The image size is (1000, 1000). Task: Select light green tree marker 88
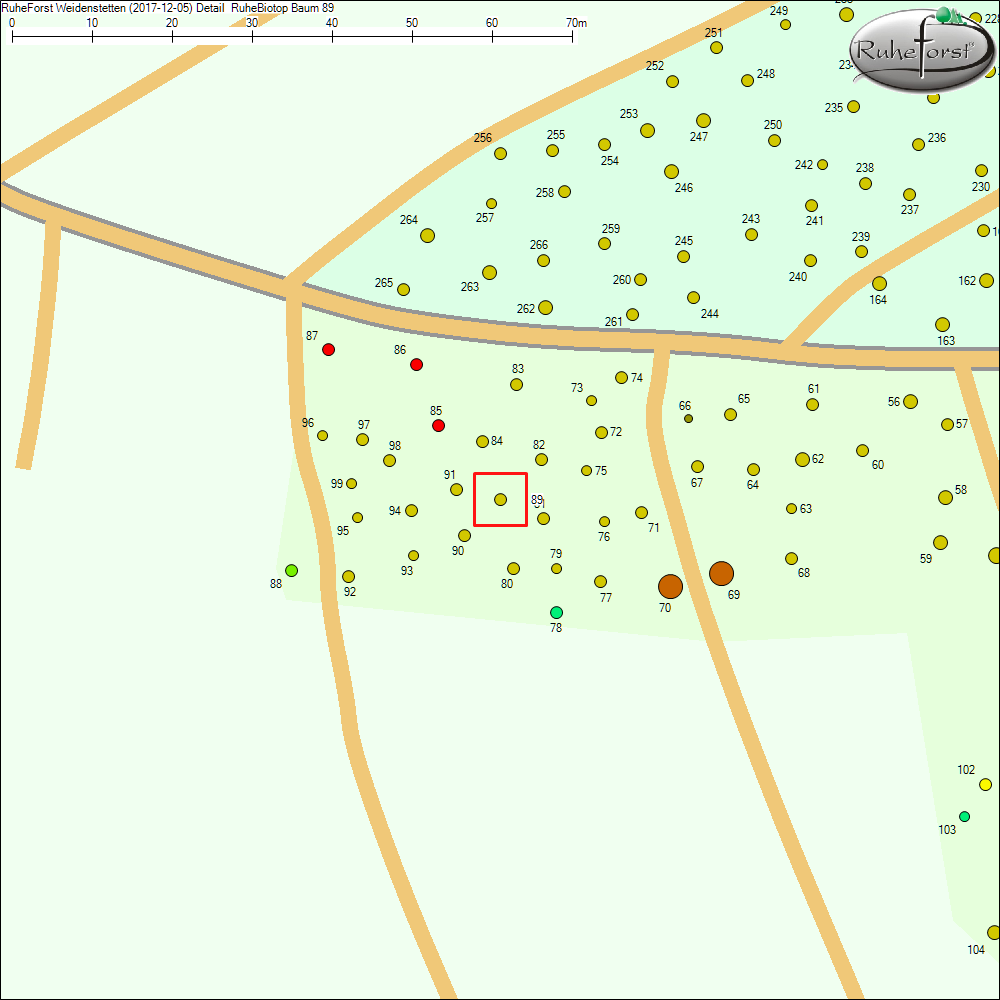(x=291, y=570)
